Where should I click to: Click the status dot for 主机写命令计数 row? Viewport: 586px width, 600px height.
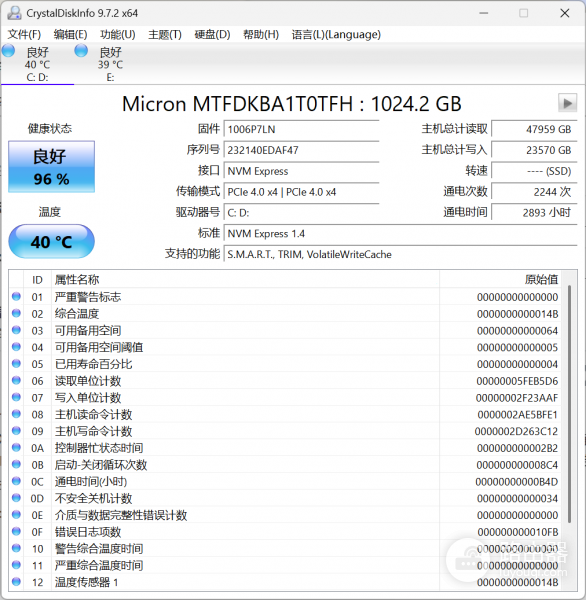click(x=16, y=431)
